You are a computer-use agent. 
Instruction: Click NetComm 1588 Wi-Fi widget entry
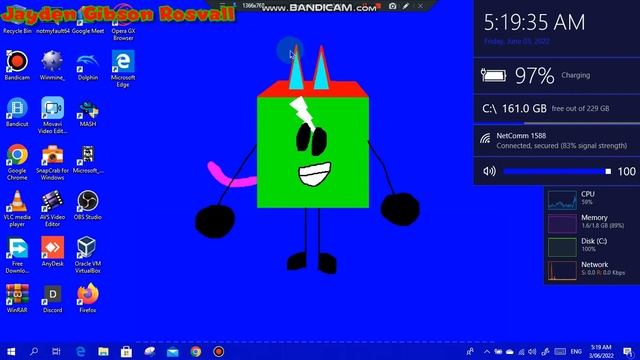(x=557, y=141)
